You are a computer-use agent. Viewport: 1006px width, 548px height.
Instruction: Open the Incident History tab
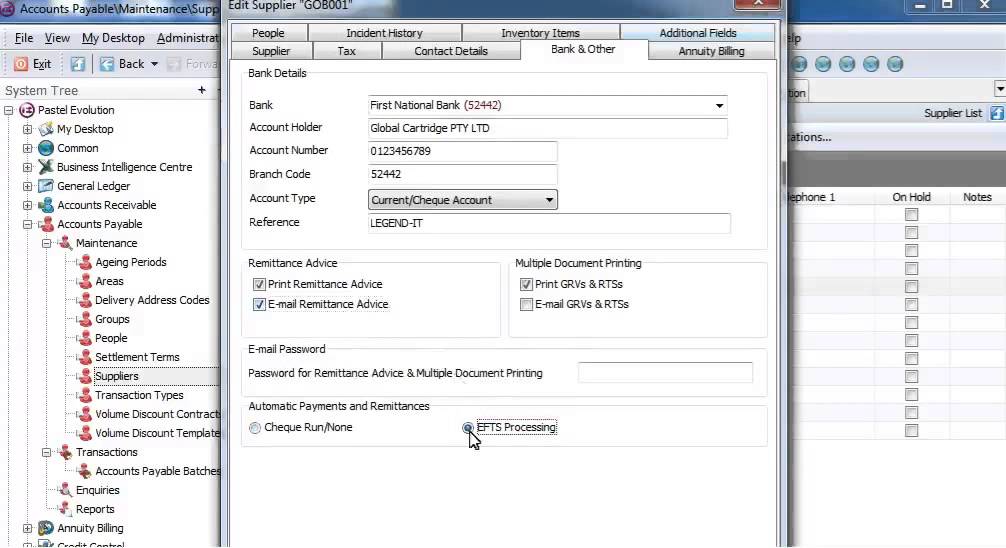click(384, 33)
